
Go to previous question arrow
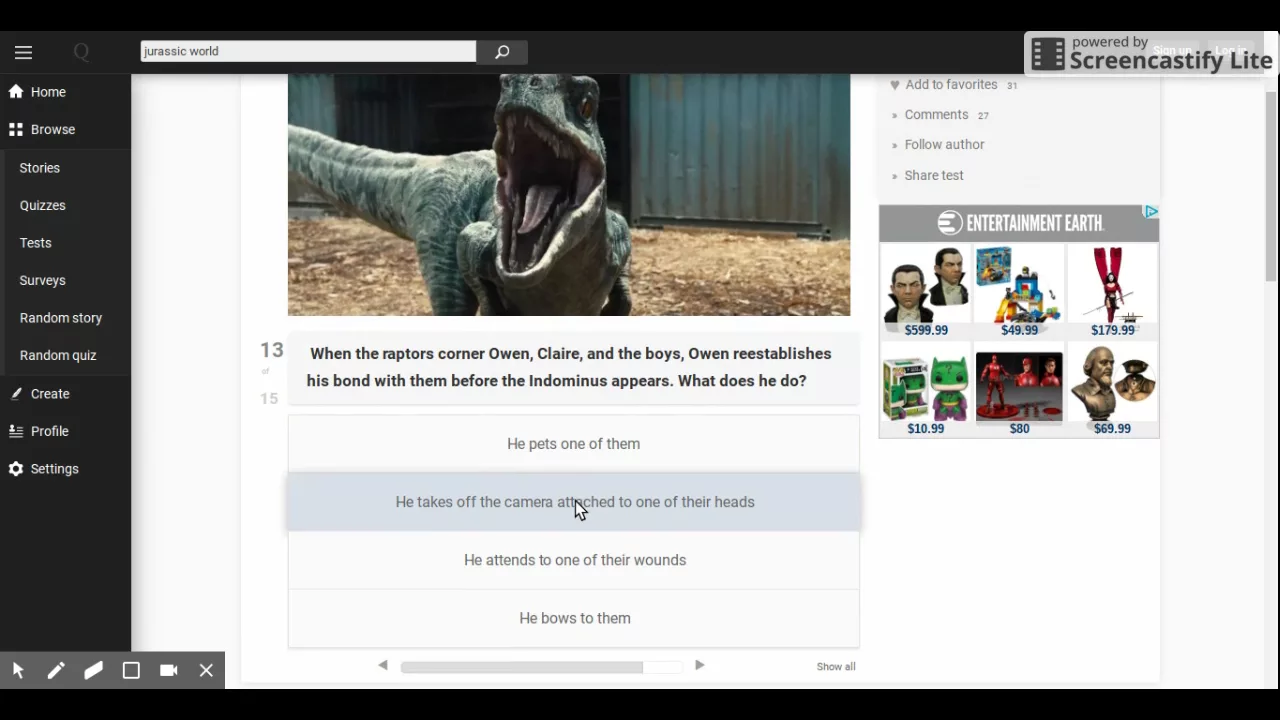coord(383,665)
